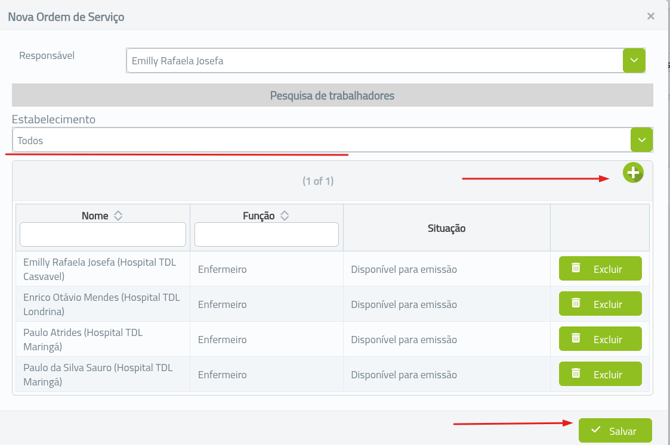Click the Nome column header
This screenshot has height=445, width=670.
pos(95,216)
